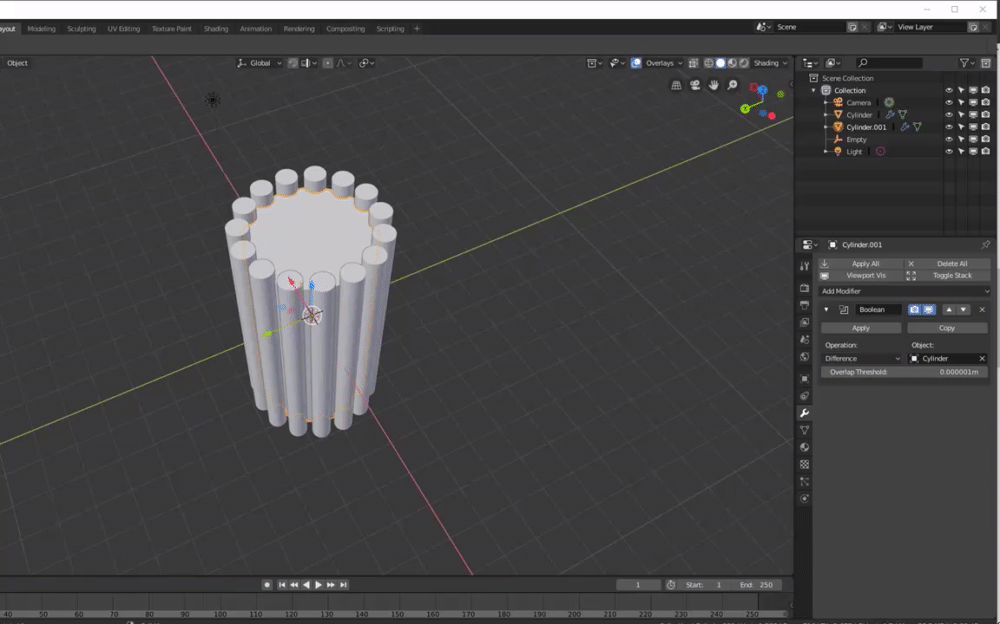Screen dimensions: 1000x624
Task: Open the World properties tab
Action: pos(805,357)
